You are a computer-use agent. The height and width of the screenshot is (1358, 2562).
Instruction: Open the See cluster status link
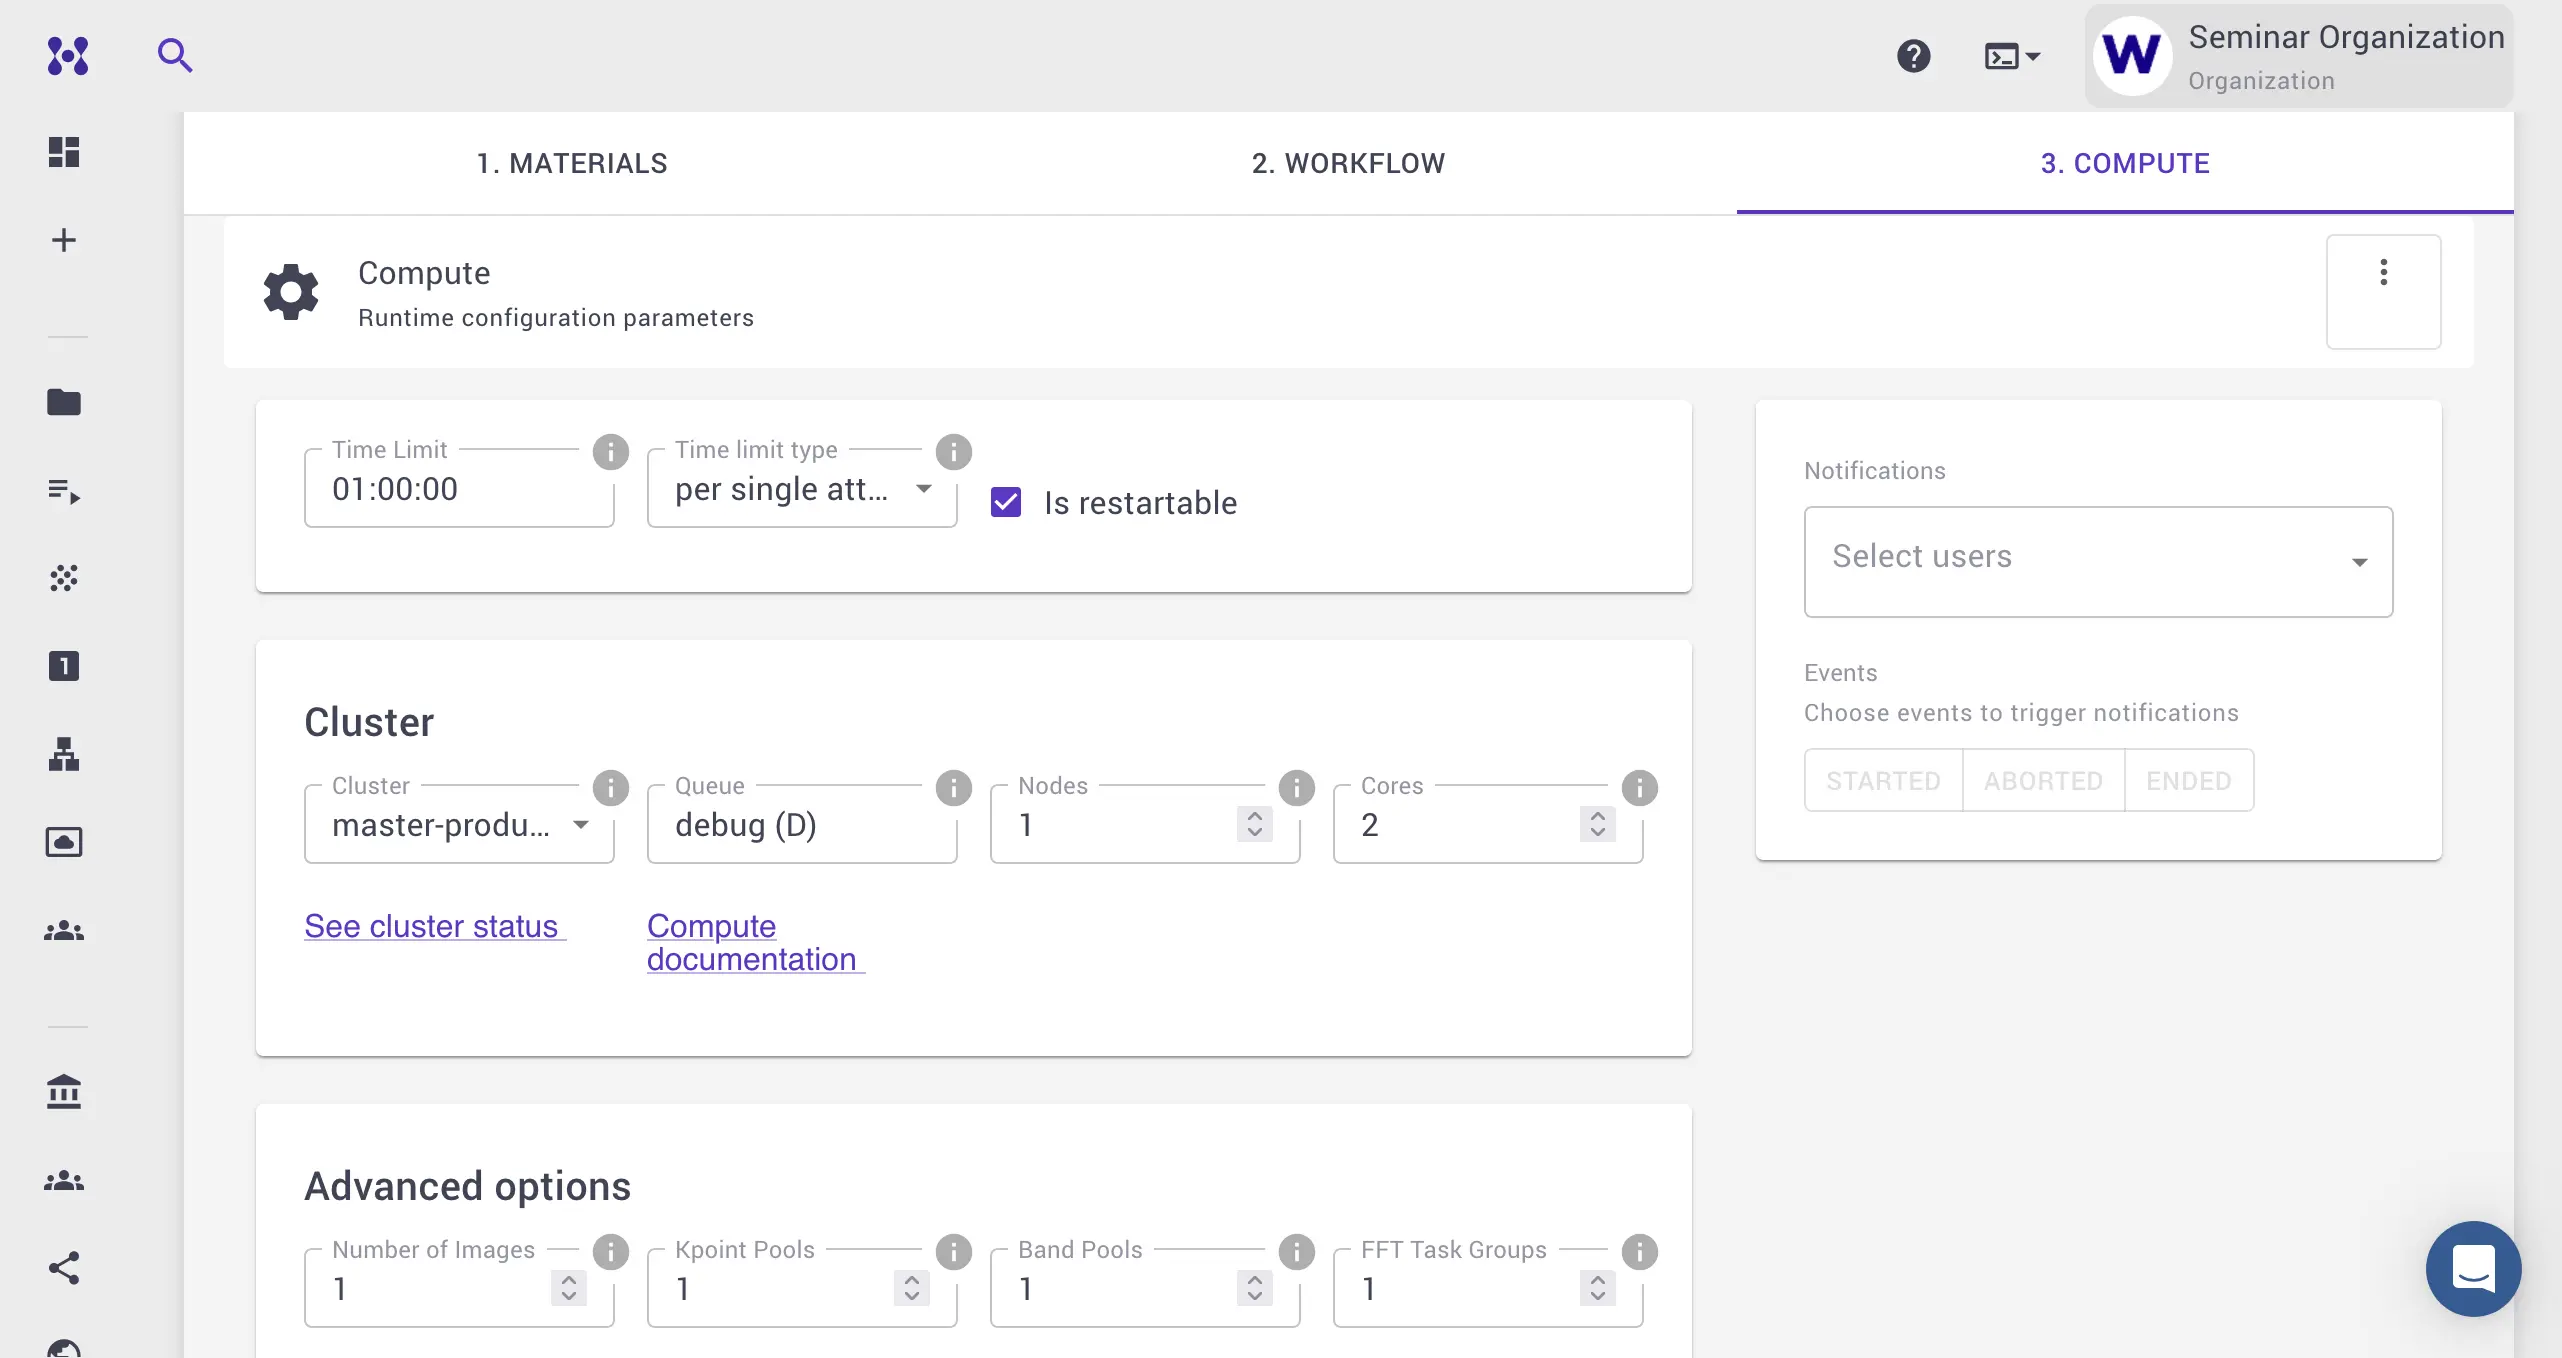(431, 926)
